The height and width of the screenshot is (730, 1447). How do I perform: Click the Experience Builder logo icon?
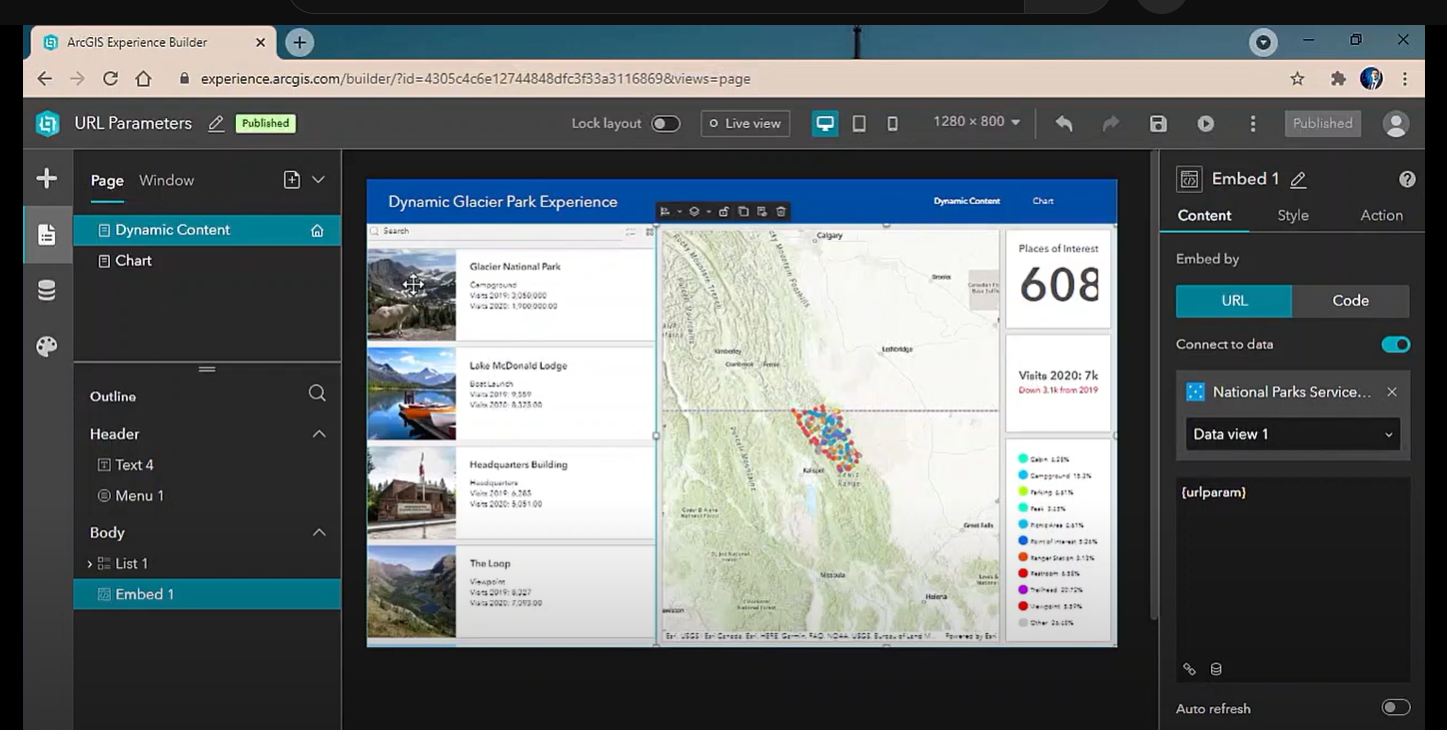[x=47, y=123]
